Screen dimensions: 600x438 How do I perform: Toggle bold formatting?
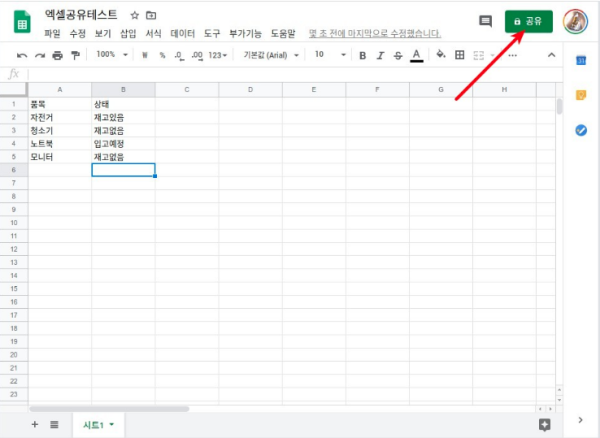click(x=362, y=55)
